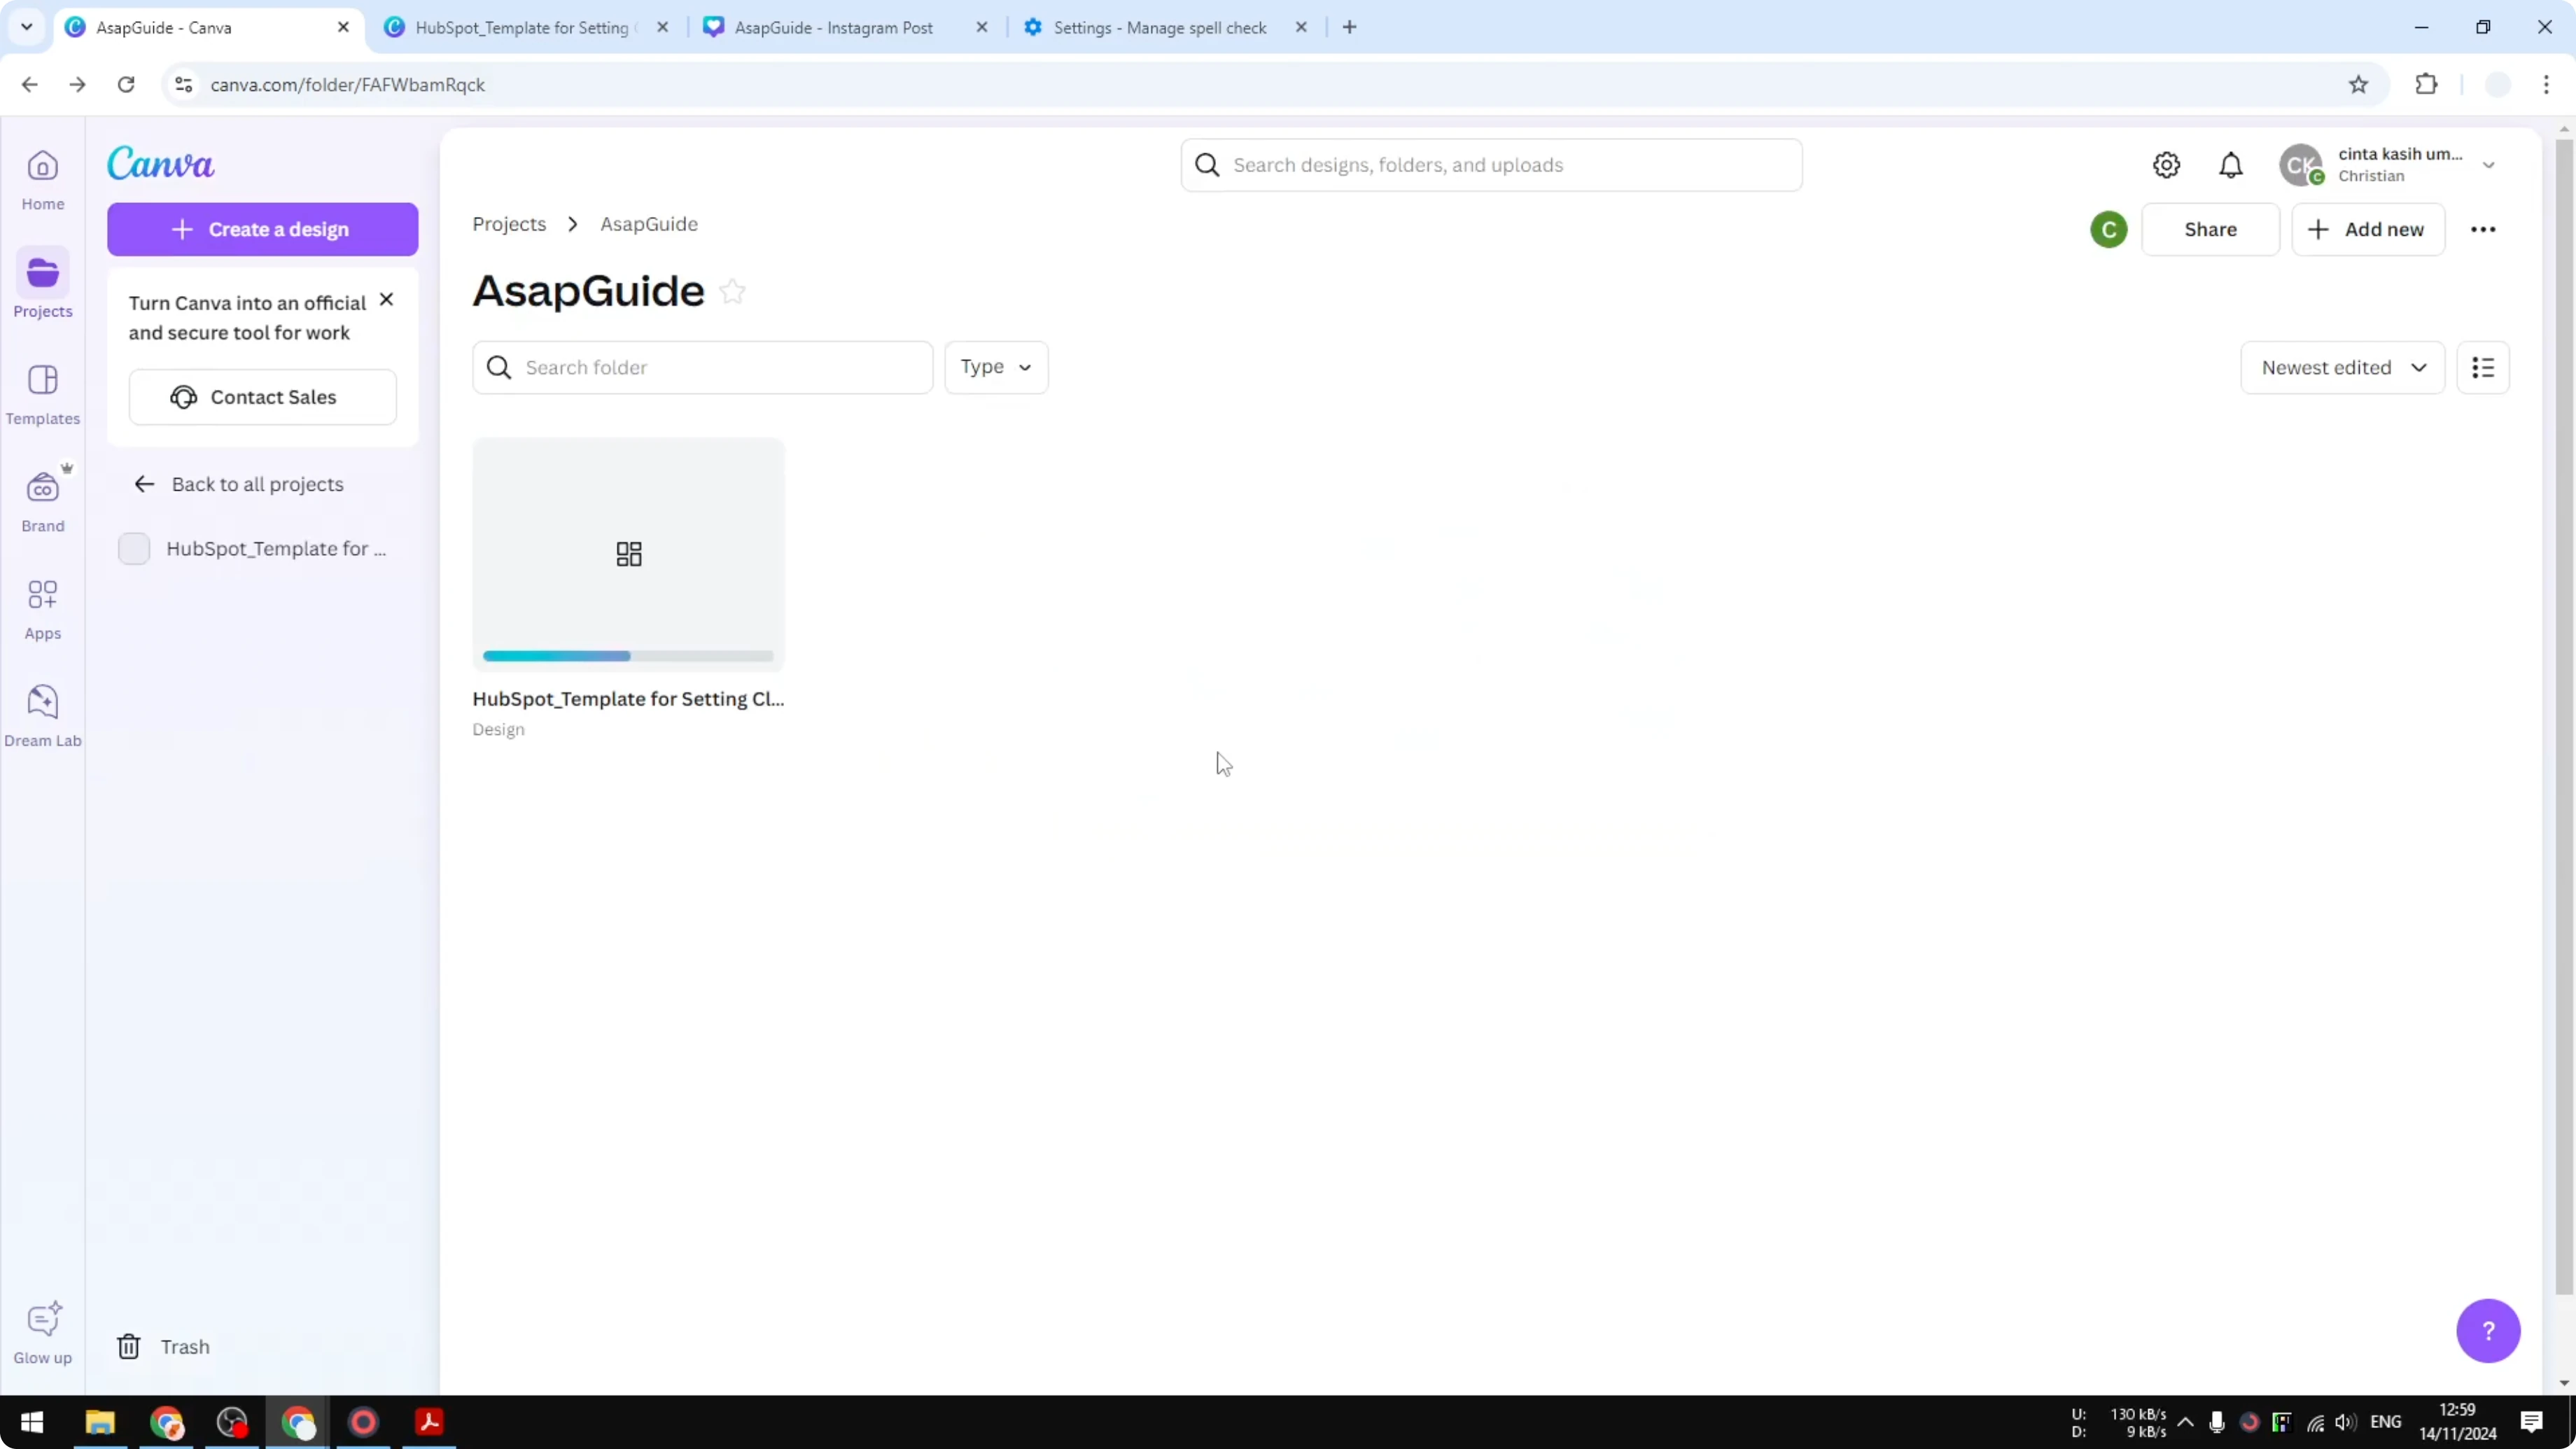Select Templates from the sidebar
This screenshot has width=2576, height=1449.
coord(42,394)
